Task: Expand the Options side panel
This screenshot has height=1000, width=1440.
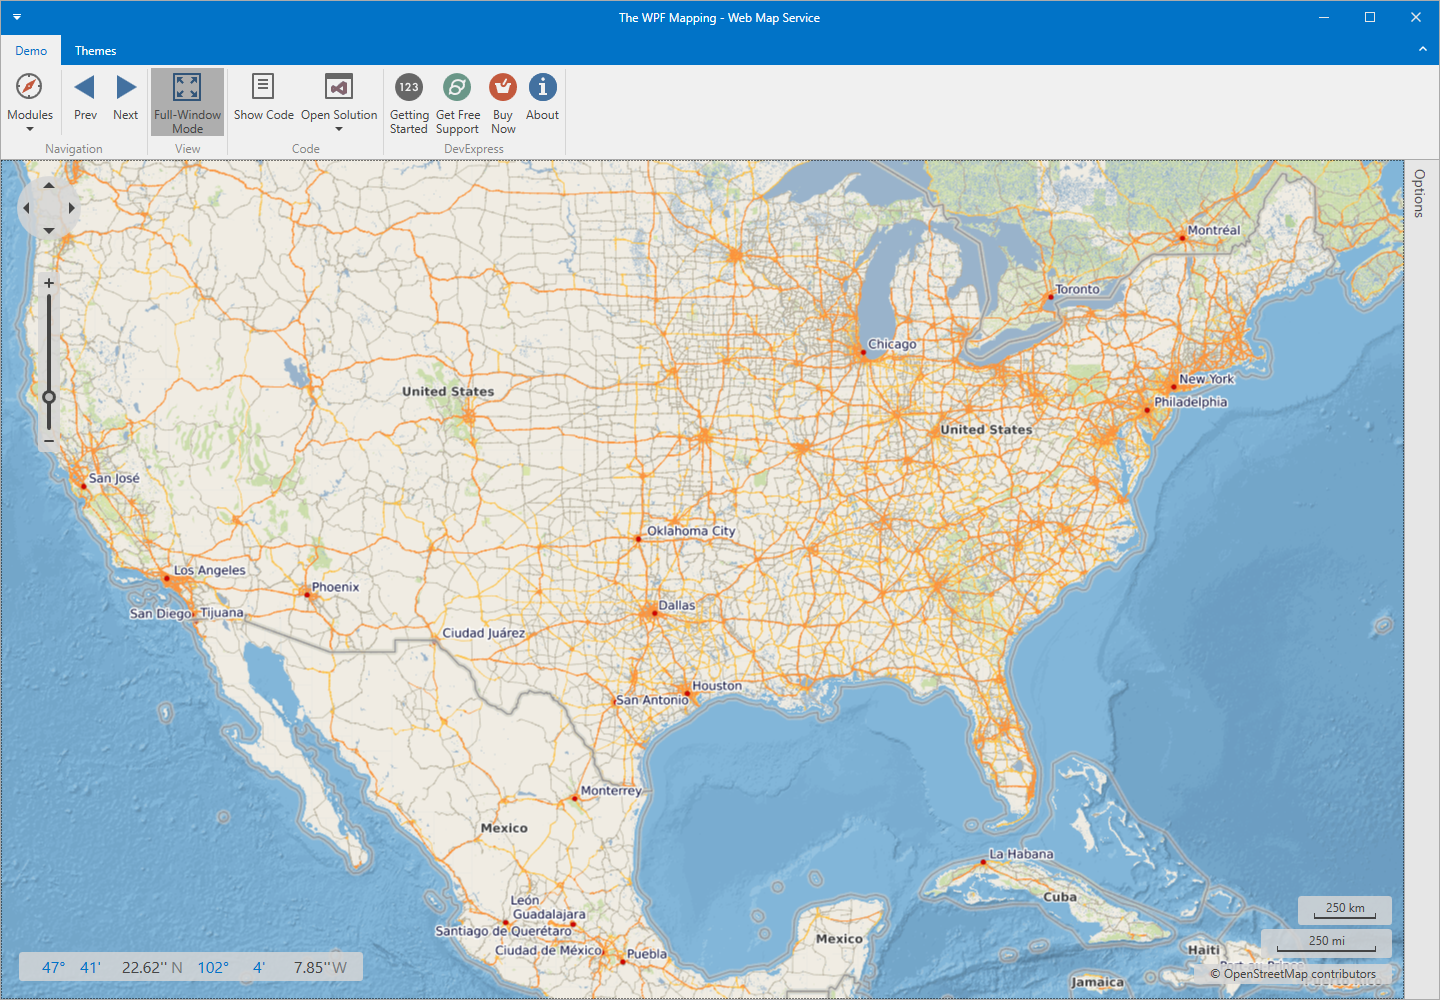Action: (1419, 193)
